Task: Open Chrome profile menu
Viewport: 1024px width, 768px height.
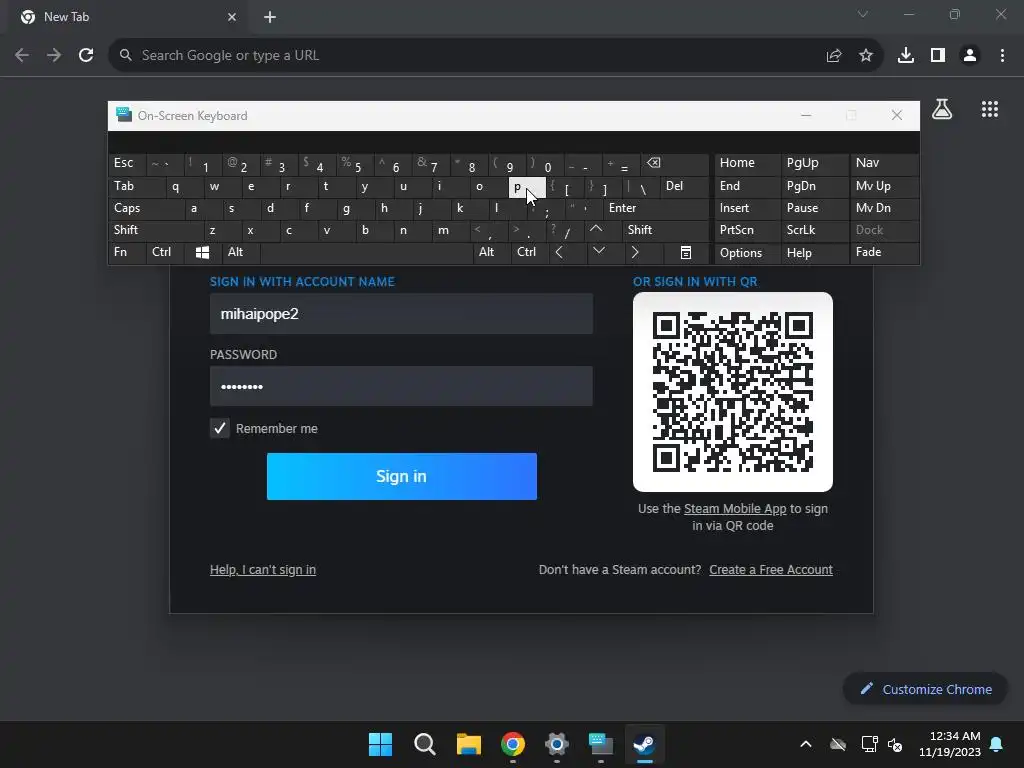Action: click(x=970, y=56)
